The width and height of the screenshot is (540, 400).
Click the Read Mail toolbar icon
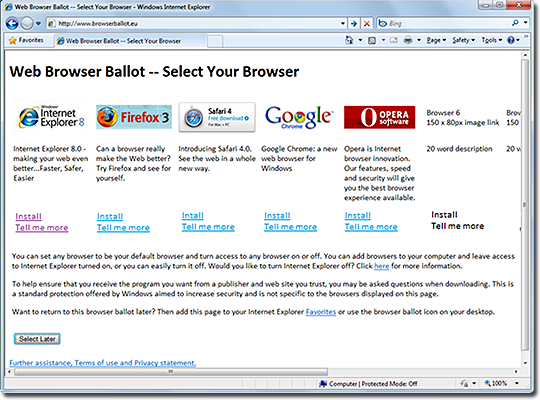coord(394,41)
